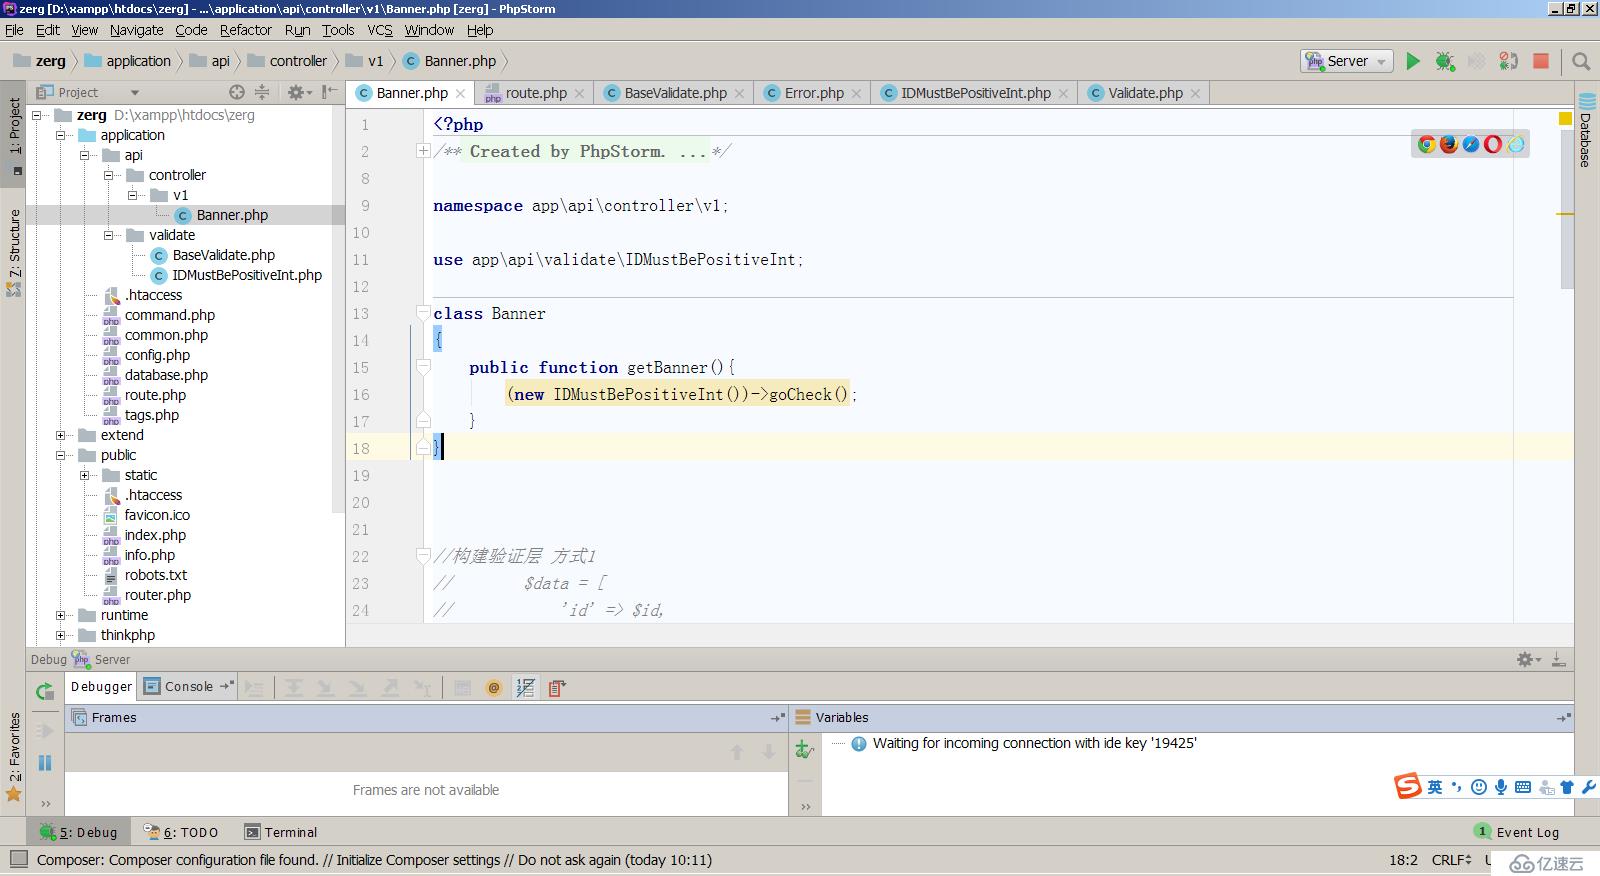The image size is (1600, 876).
Task: Toggle the 1: Project side panel
Action: (14, 136)
